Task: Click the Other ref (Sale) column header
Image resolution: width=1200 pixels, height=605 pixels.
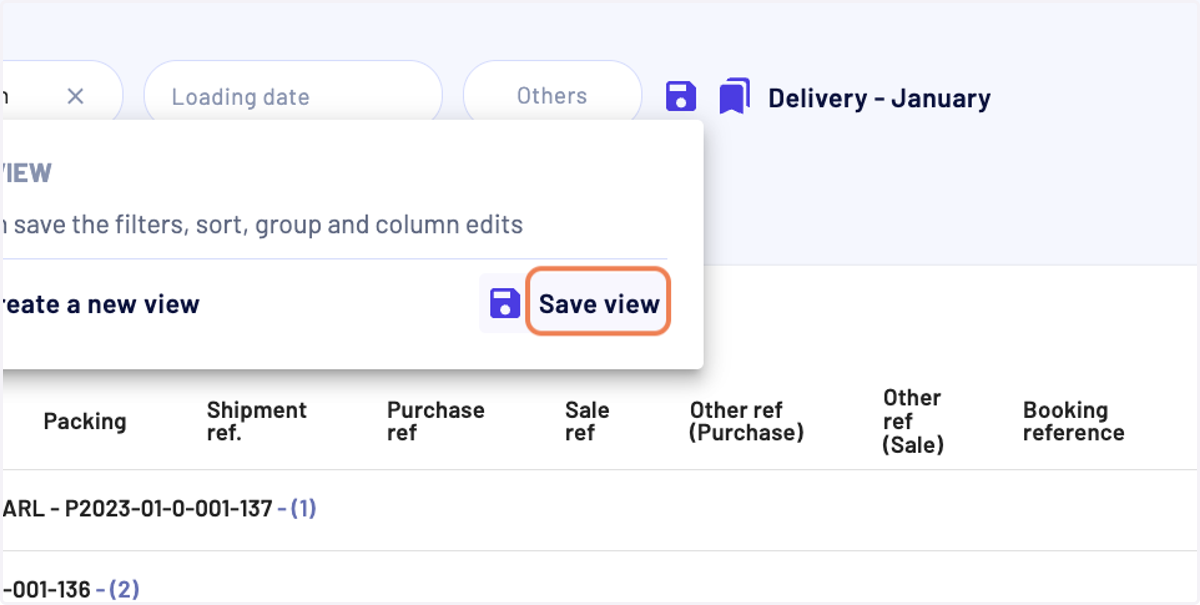Action: pos(913,421)
